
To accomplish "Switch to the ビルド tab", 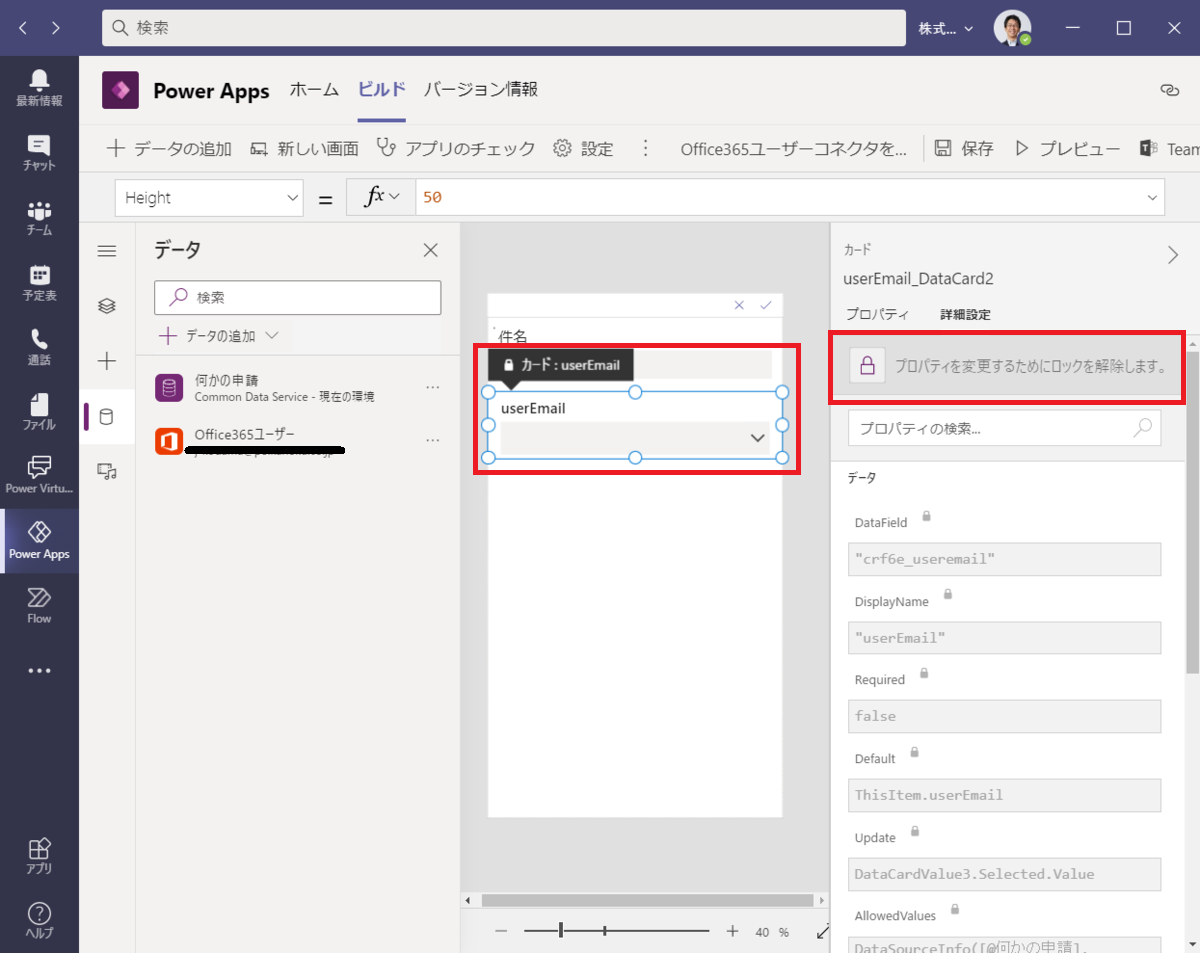I will [382, 90].
